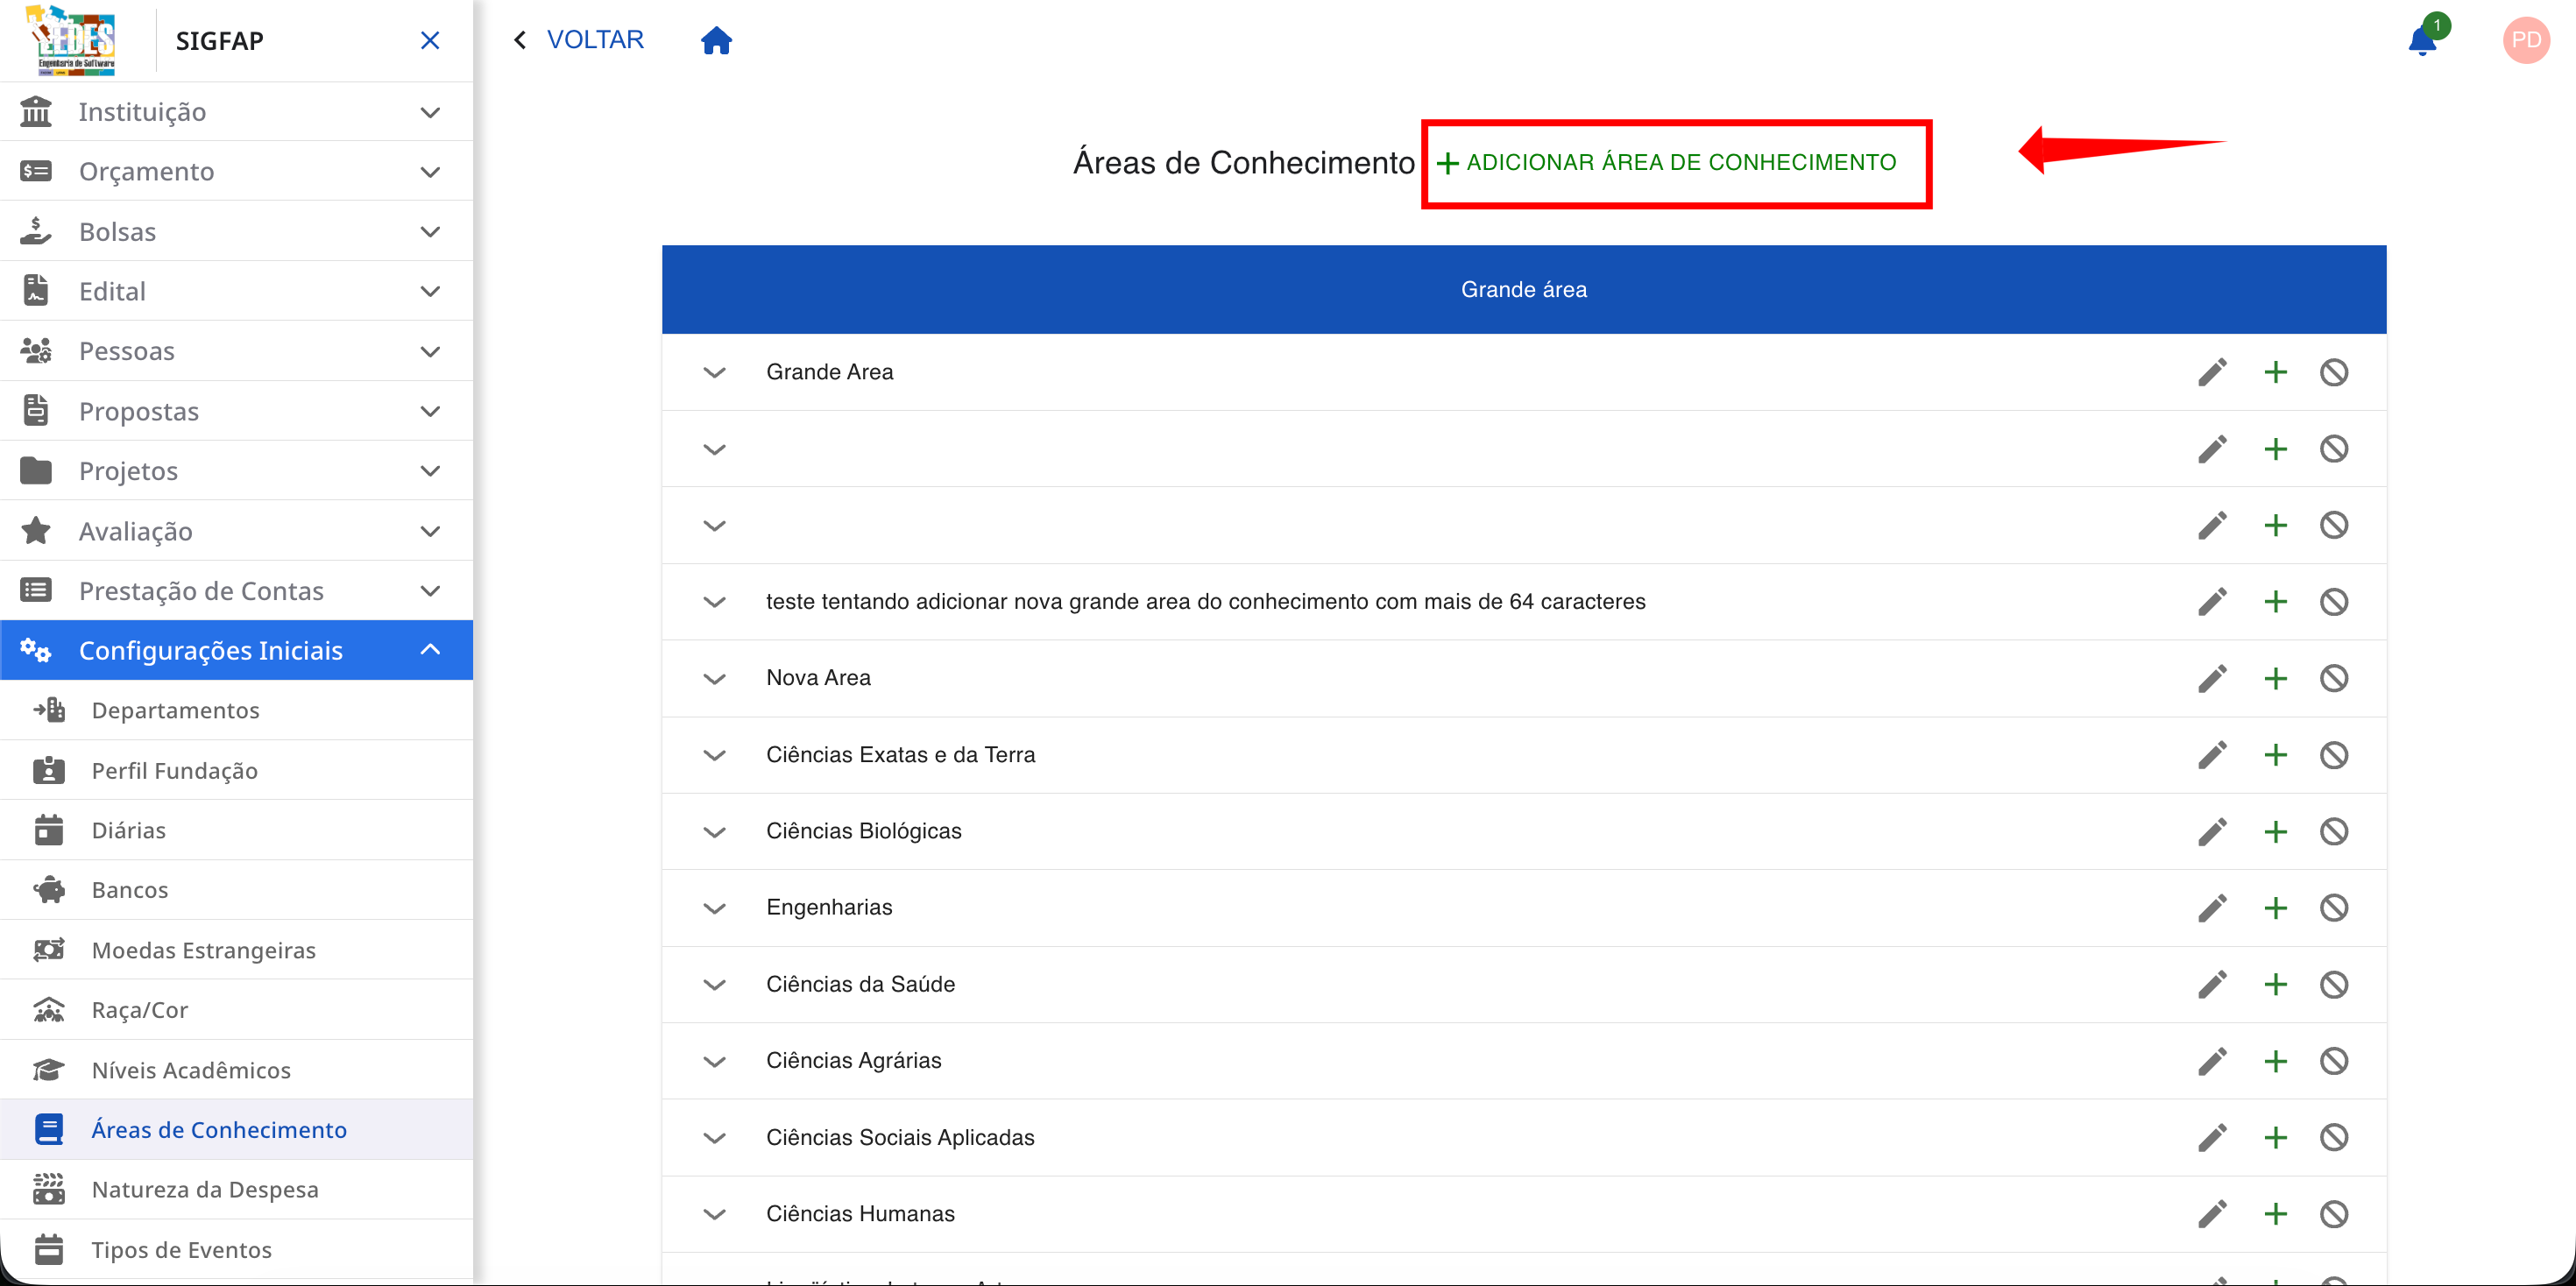
Task: Open the PD profile avatar
Action: pos(2525,40)
